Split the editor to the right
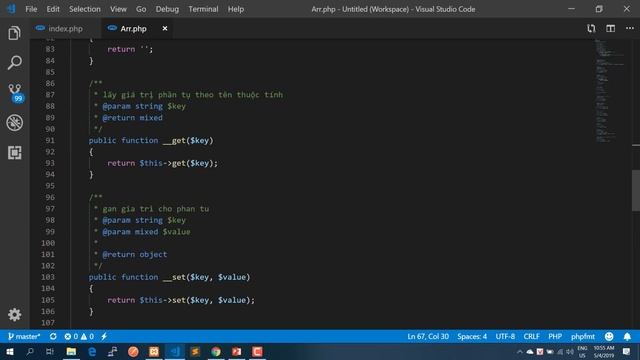This screenshot has width=640, height=360. tap(611, 29)
